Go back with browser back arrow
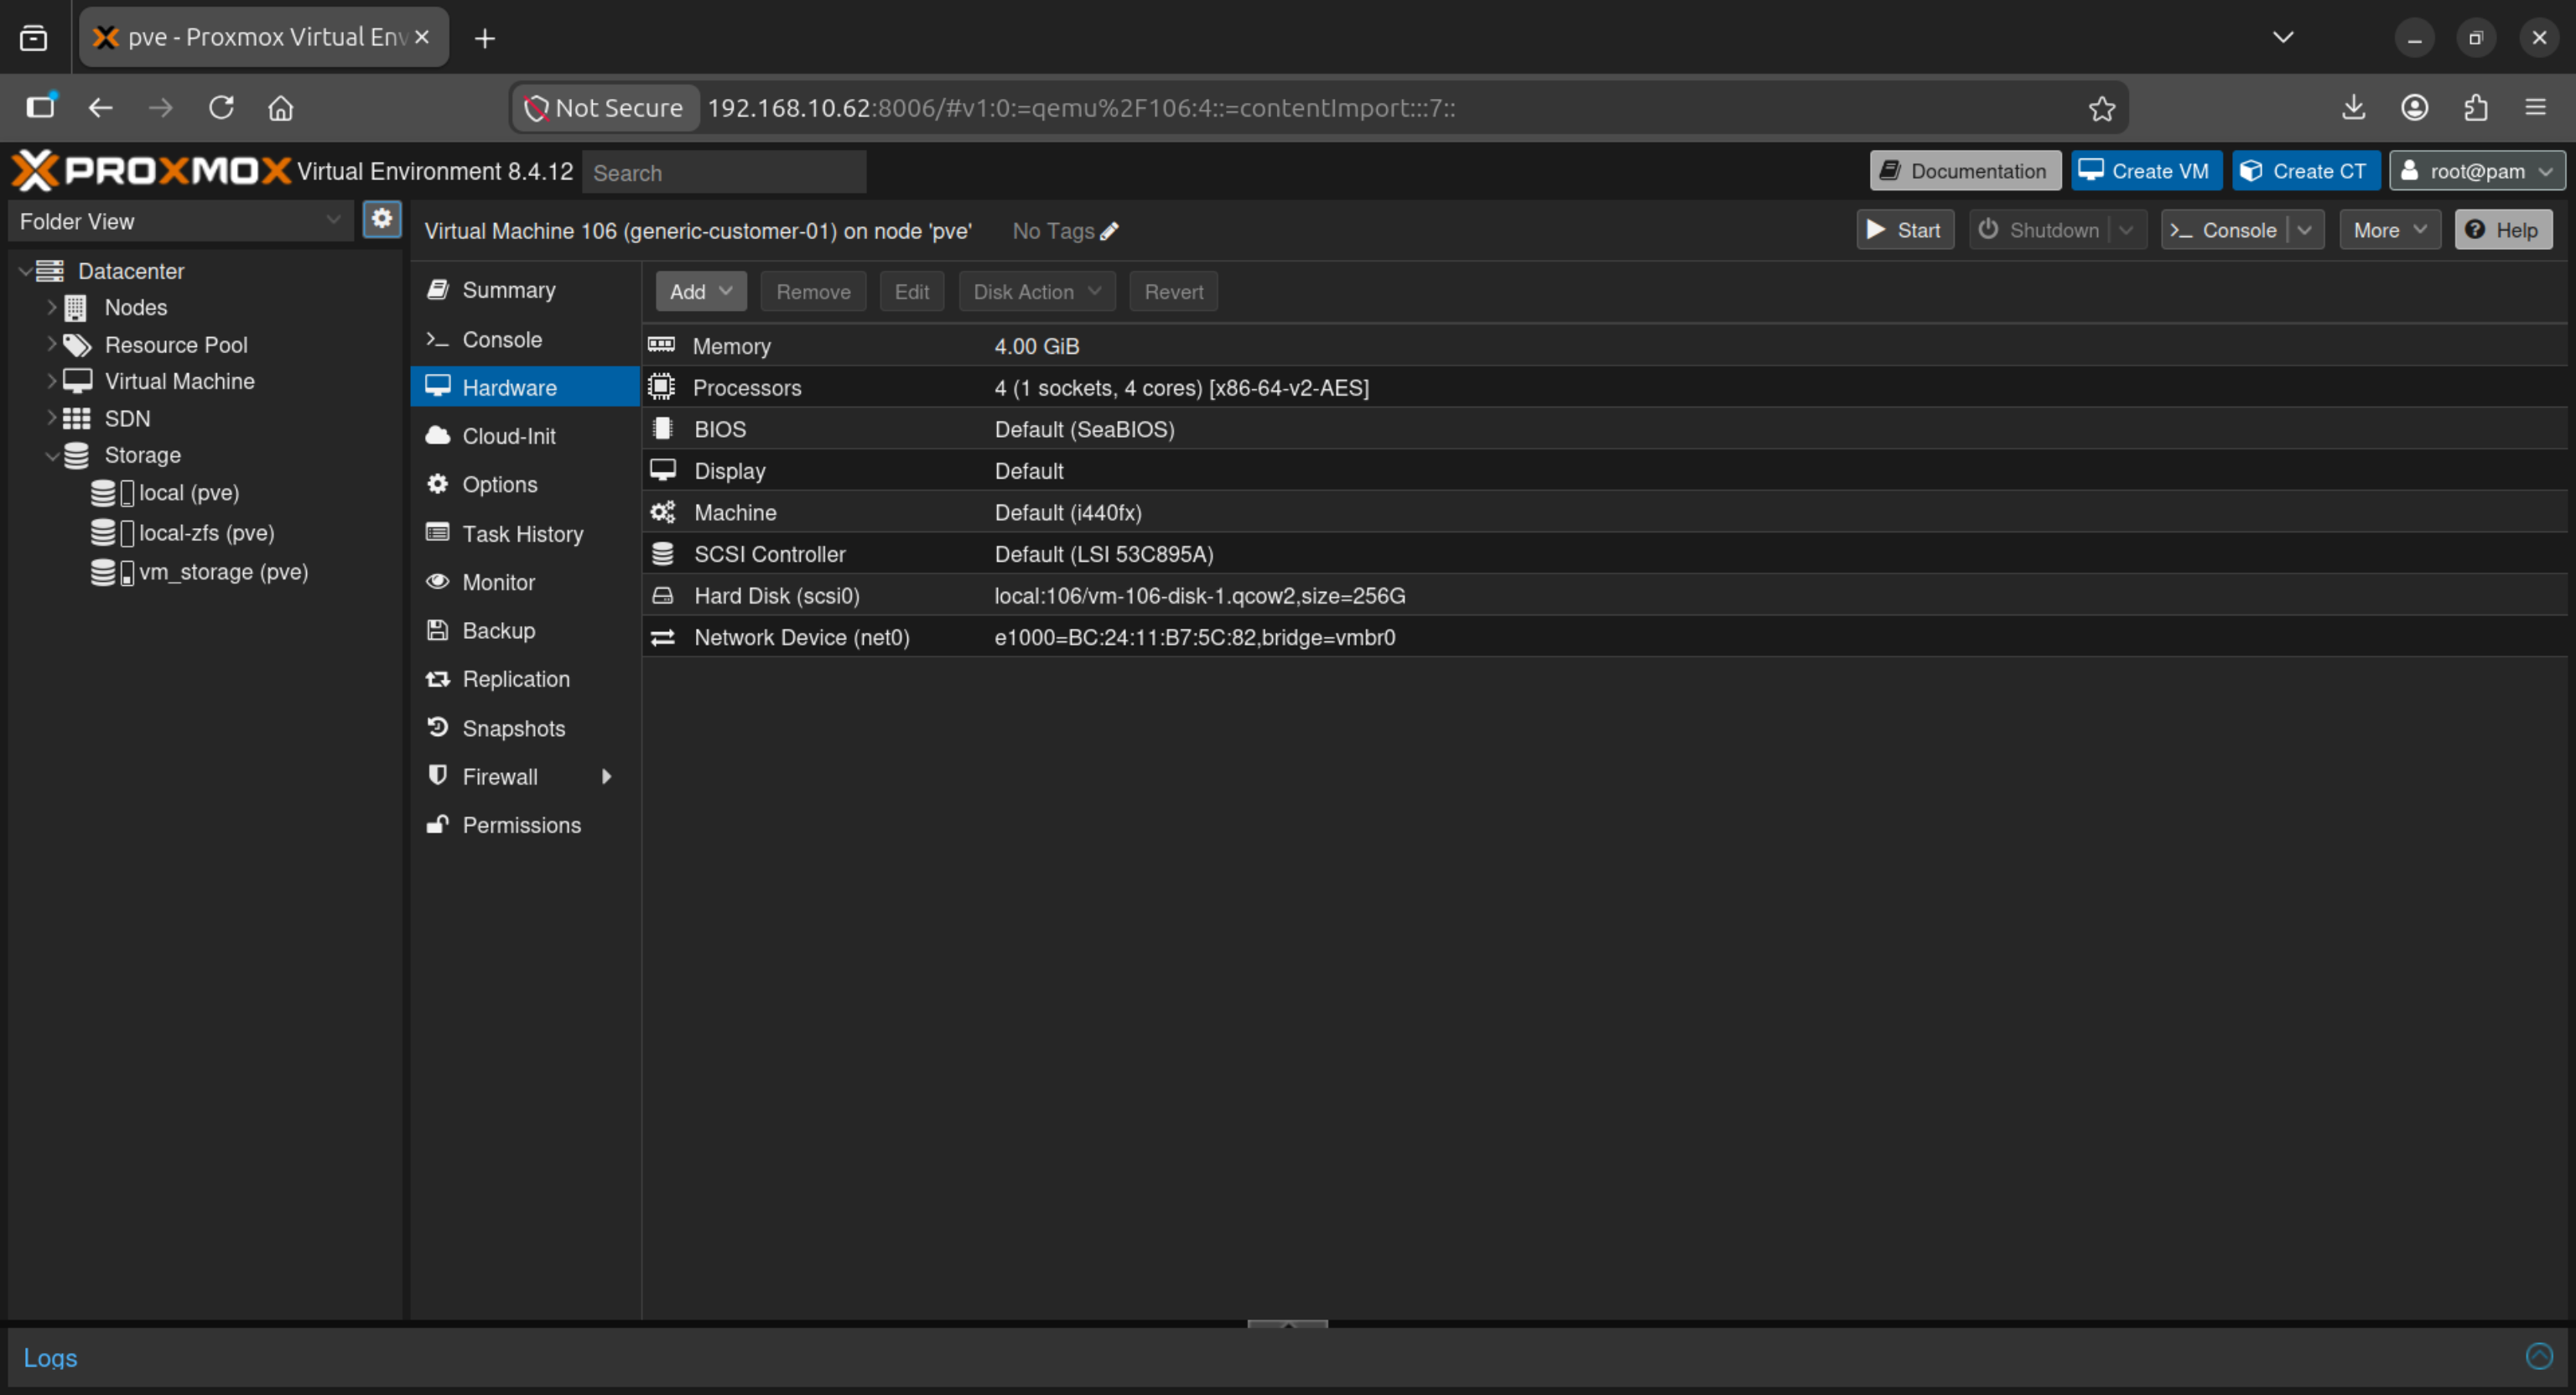The width and height of the screenshot is (2576, 1395). click(x=100, y=107)
